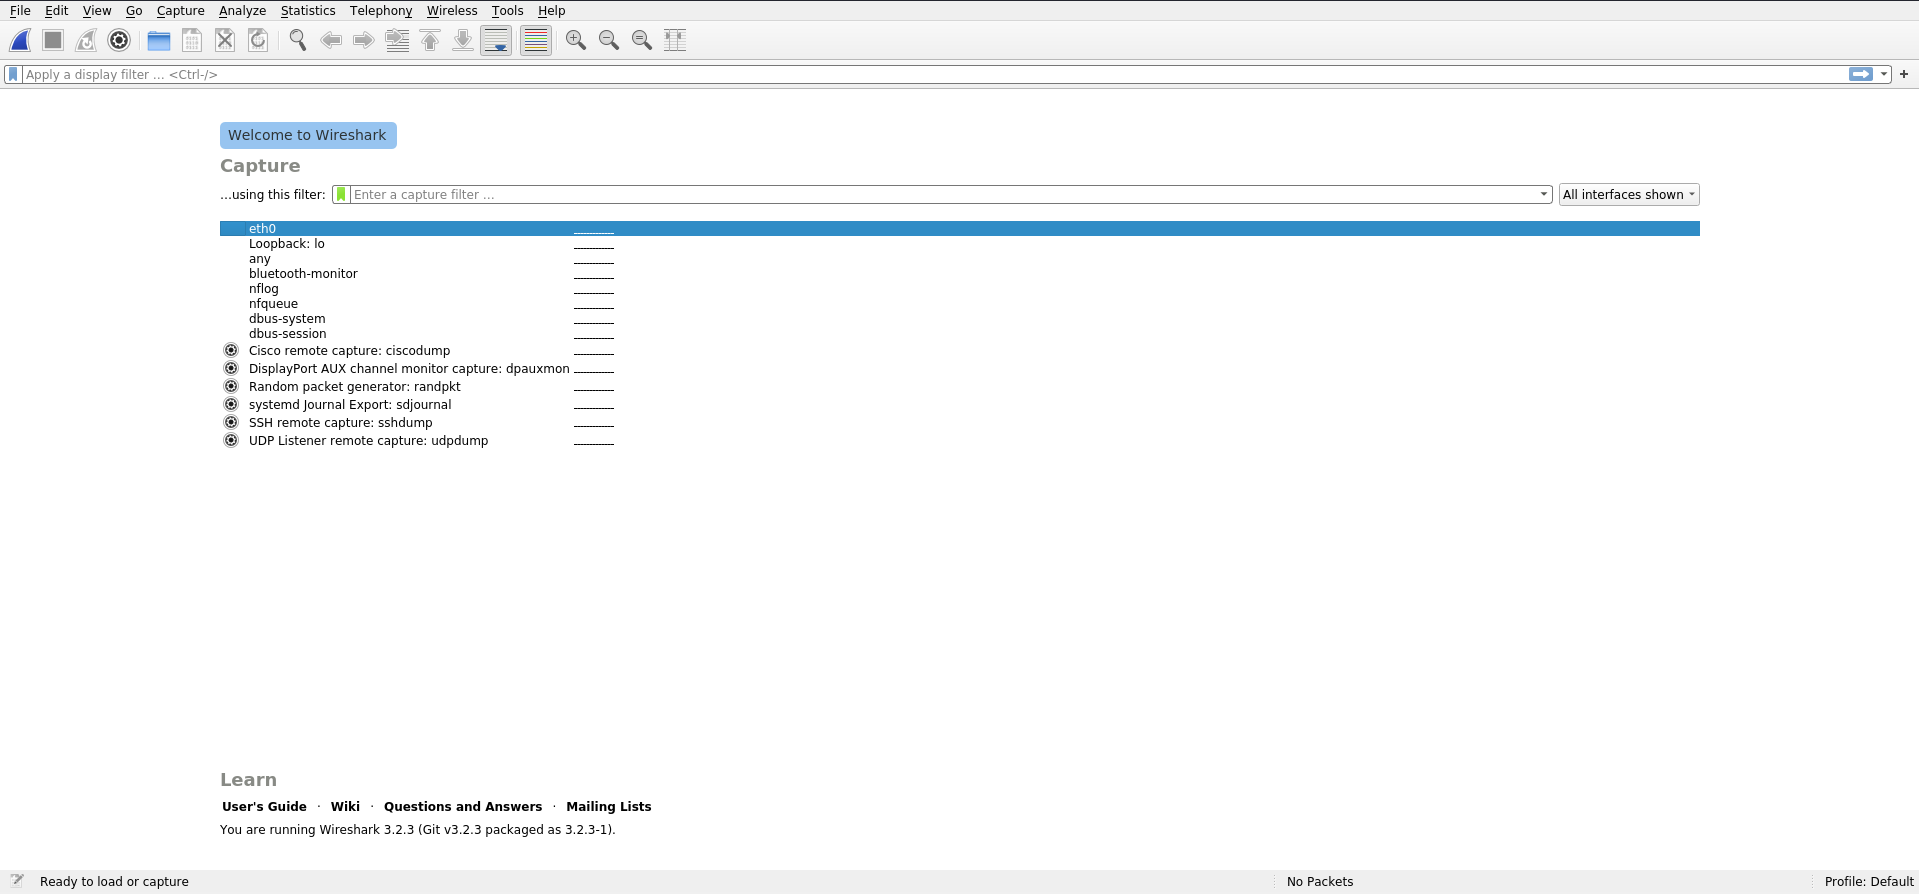Open the Go menu
The width and height of the screenshot is (1919, 894).
click(x=134, y=11)
